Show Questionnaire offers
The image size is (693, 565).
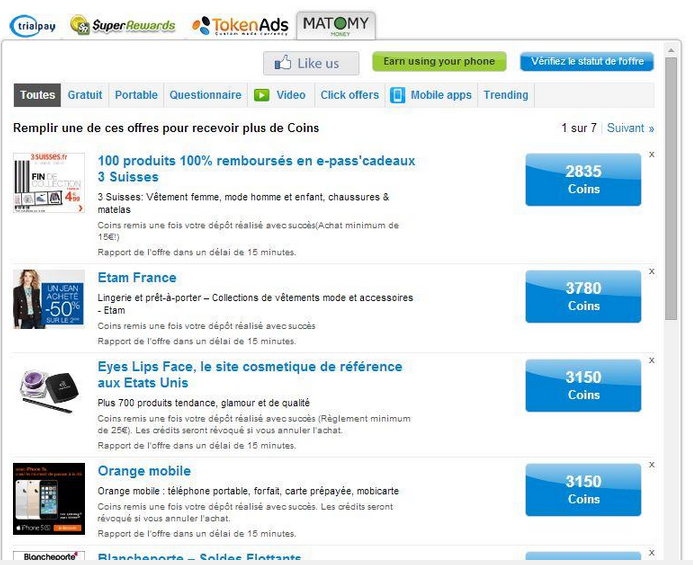206,95
